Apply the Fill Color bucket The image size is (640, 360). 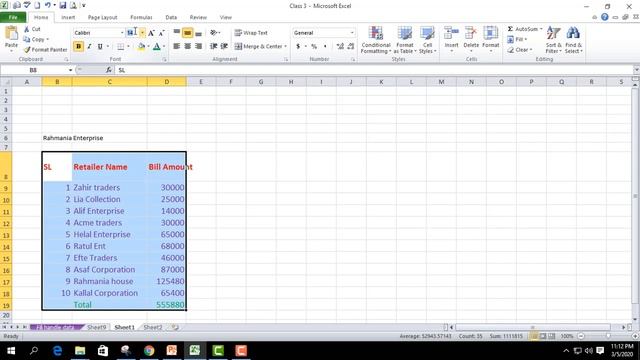pyautogui.click(x=141, y=47)
